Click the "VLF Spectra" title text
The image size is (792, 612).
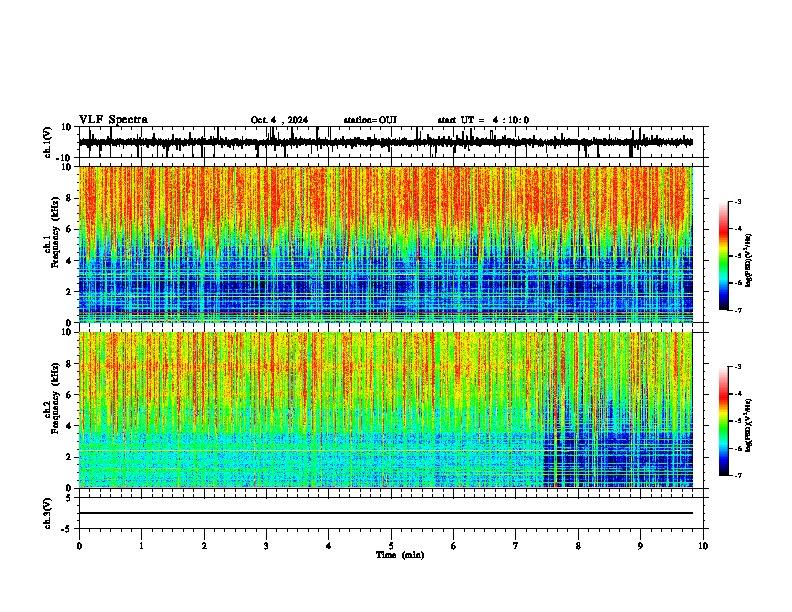[x=113, y=120]
